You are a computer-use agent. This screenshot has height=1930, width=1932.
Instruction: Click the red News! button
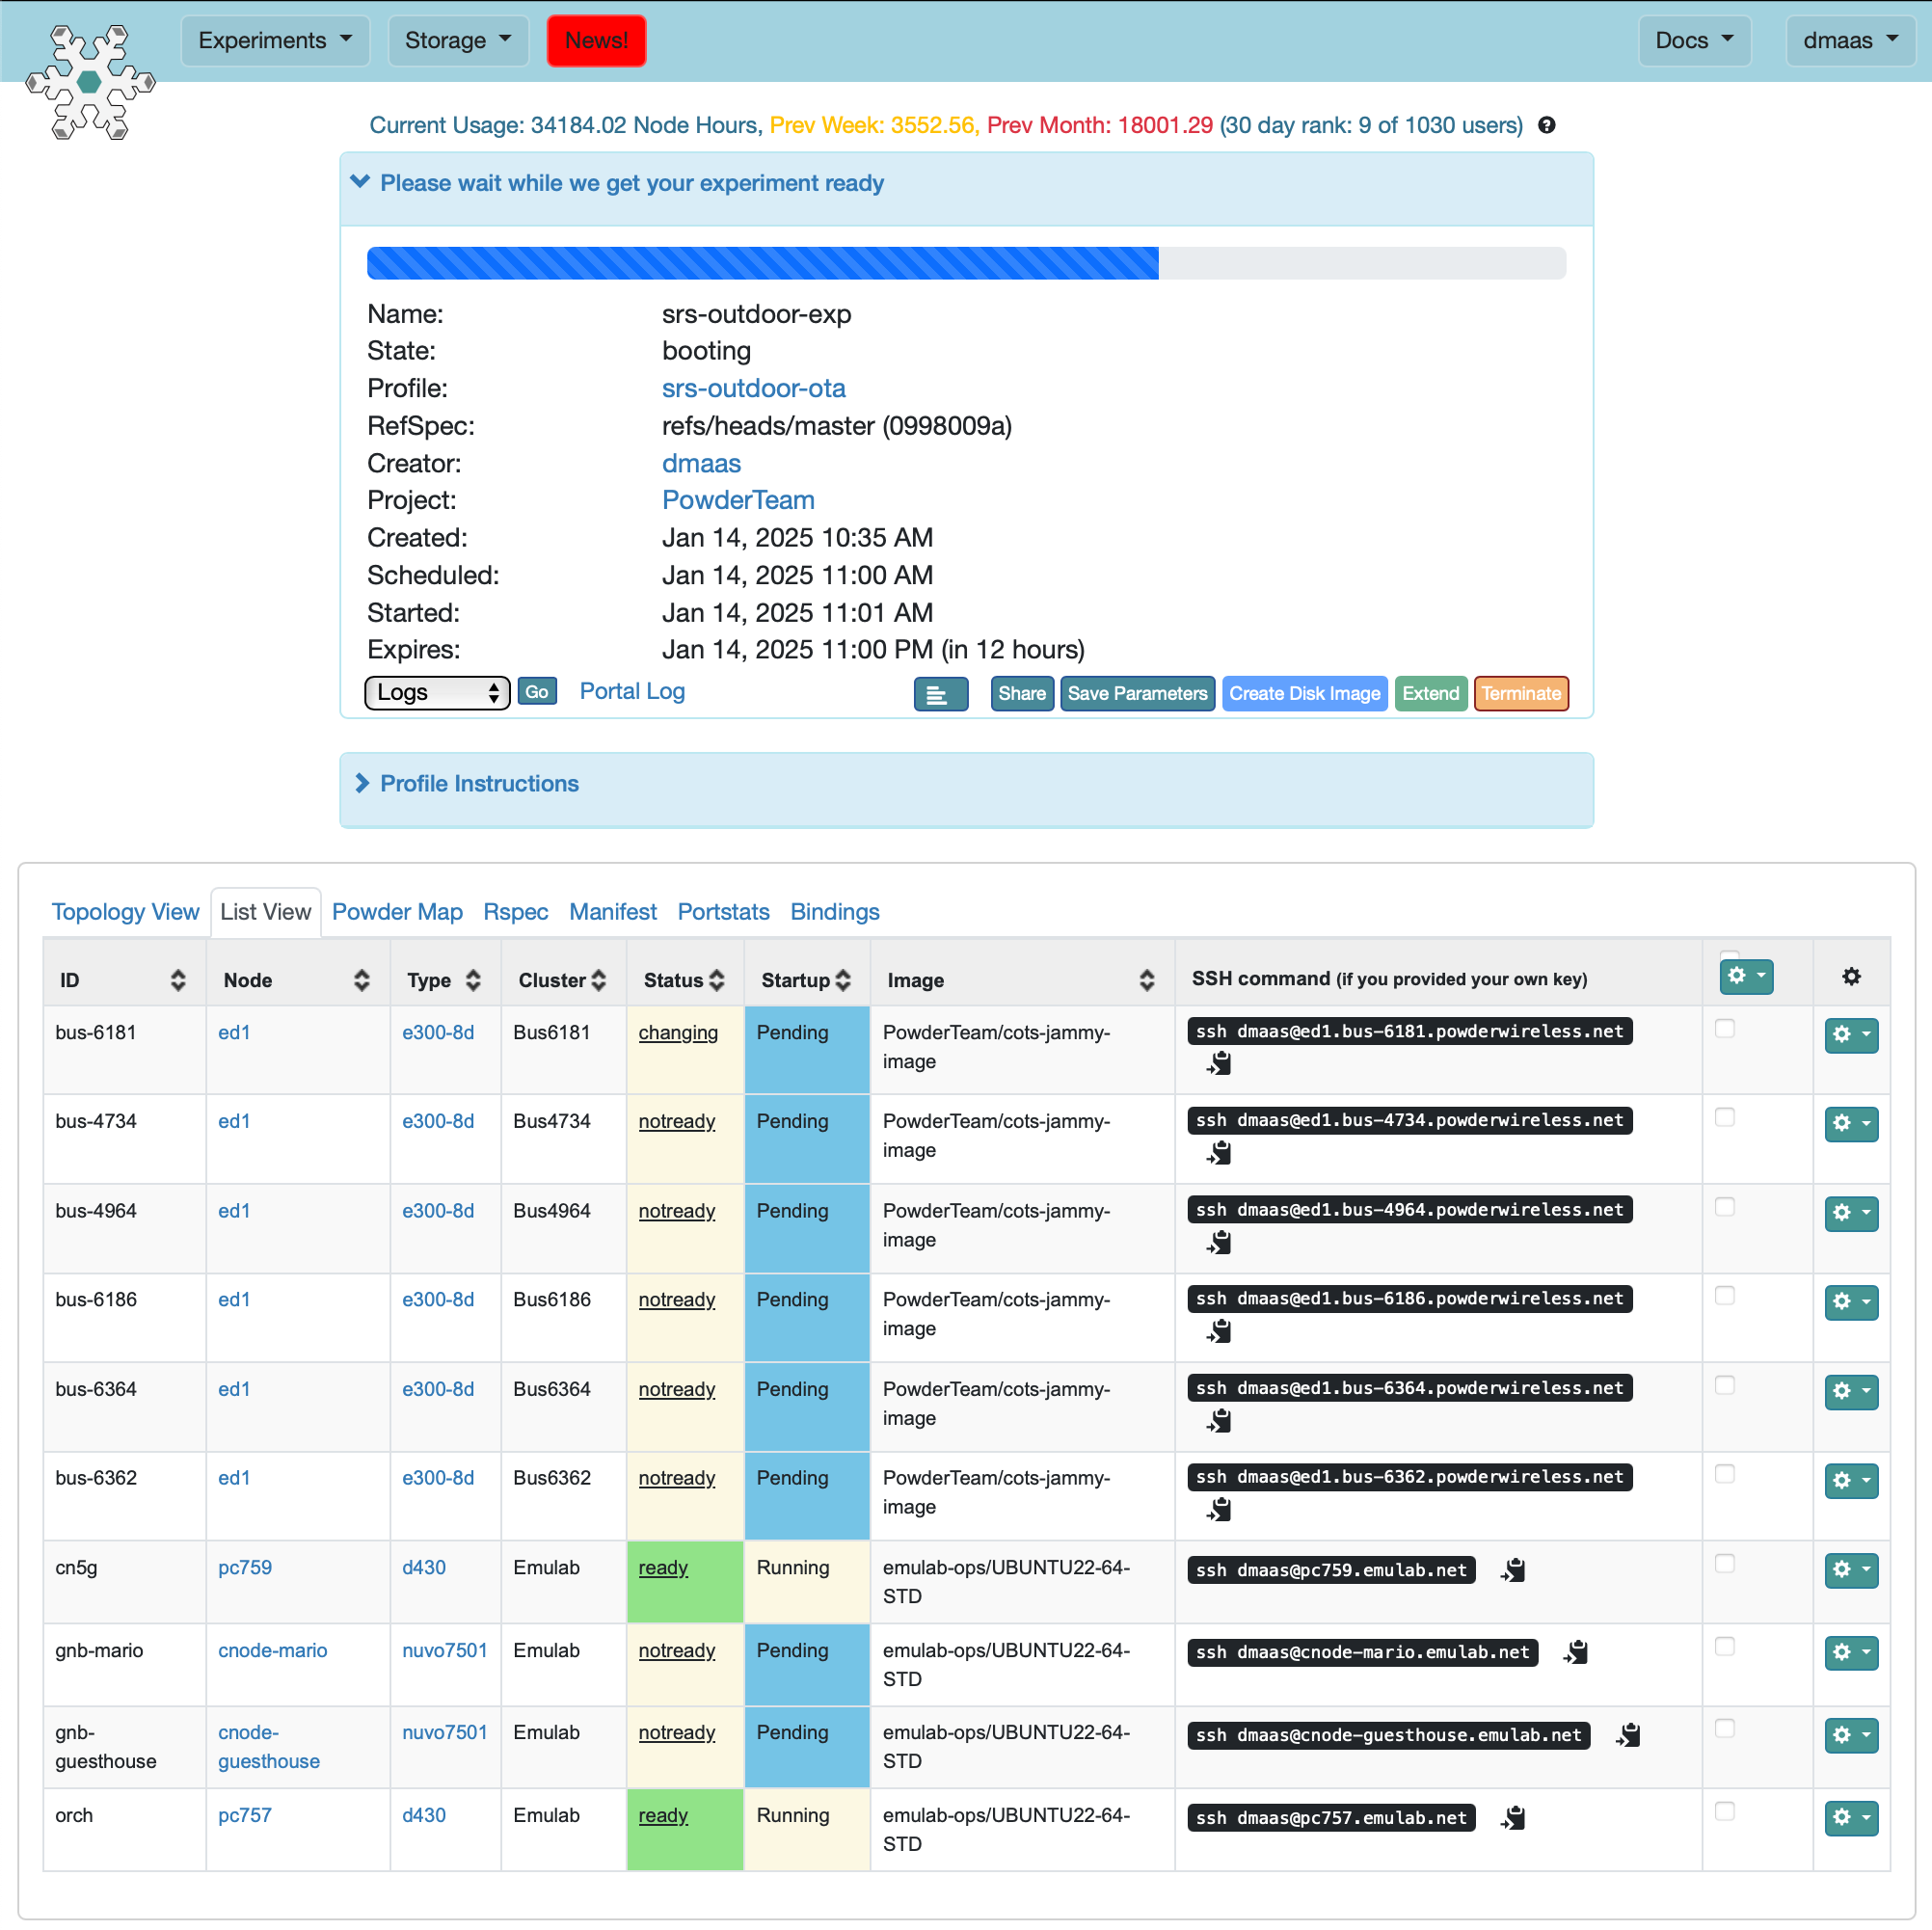coord(596,41)
